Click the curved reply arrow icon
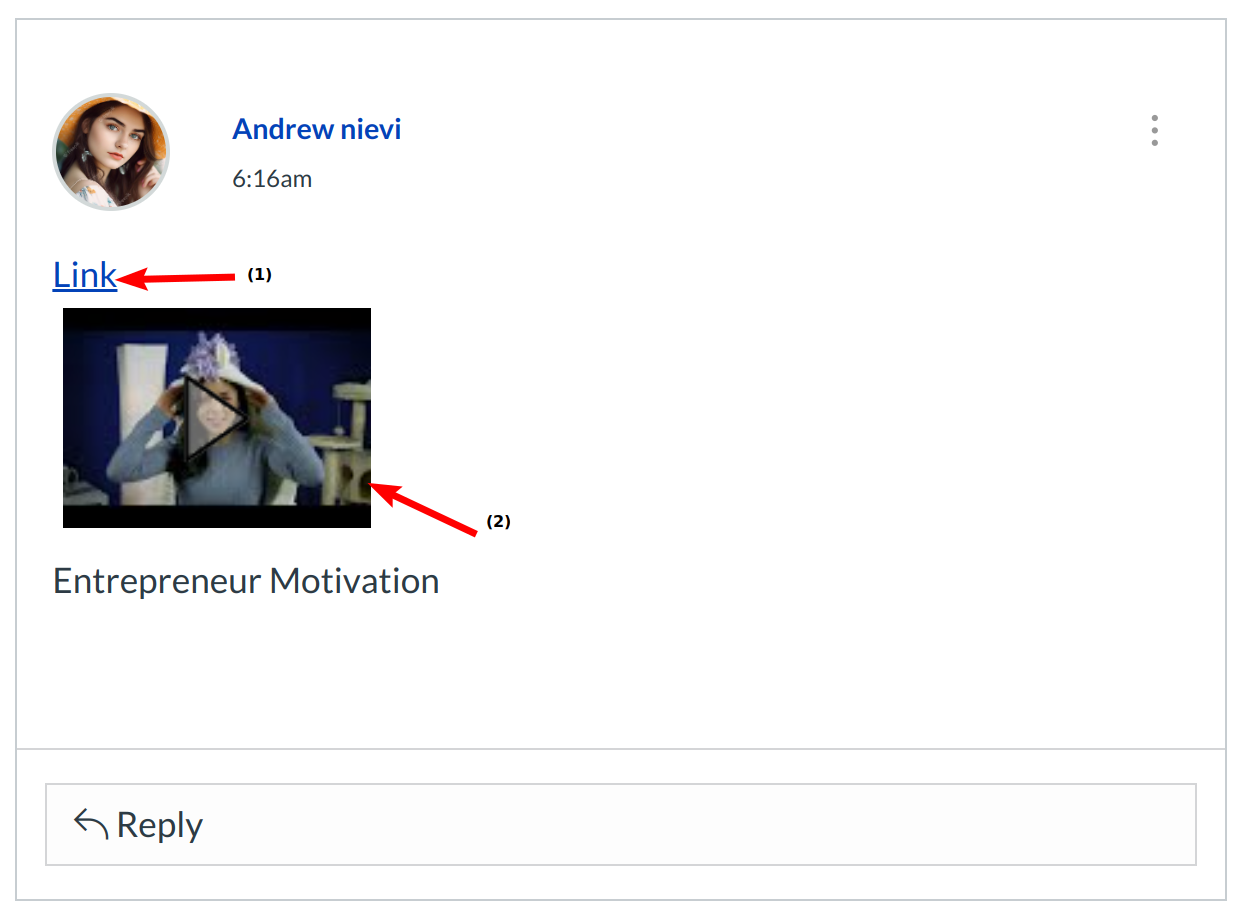1250x914 pixels. pyautogui.click(x=91, y=824)
